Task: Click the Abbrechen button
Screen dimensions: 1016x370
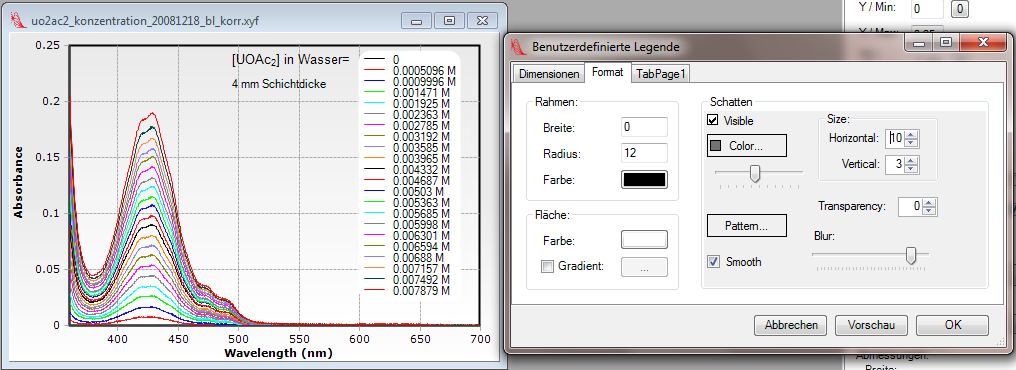Action: click(791, 325)
